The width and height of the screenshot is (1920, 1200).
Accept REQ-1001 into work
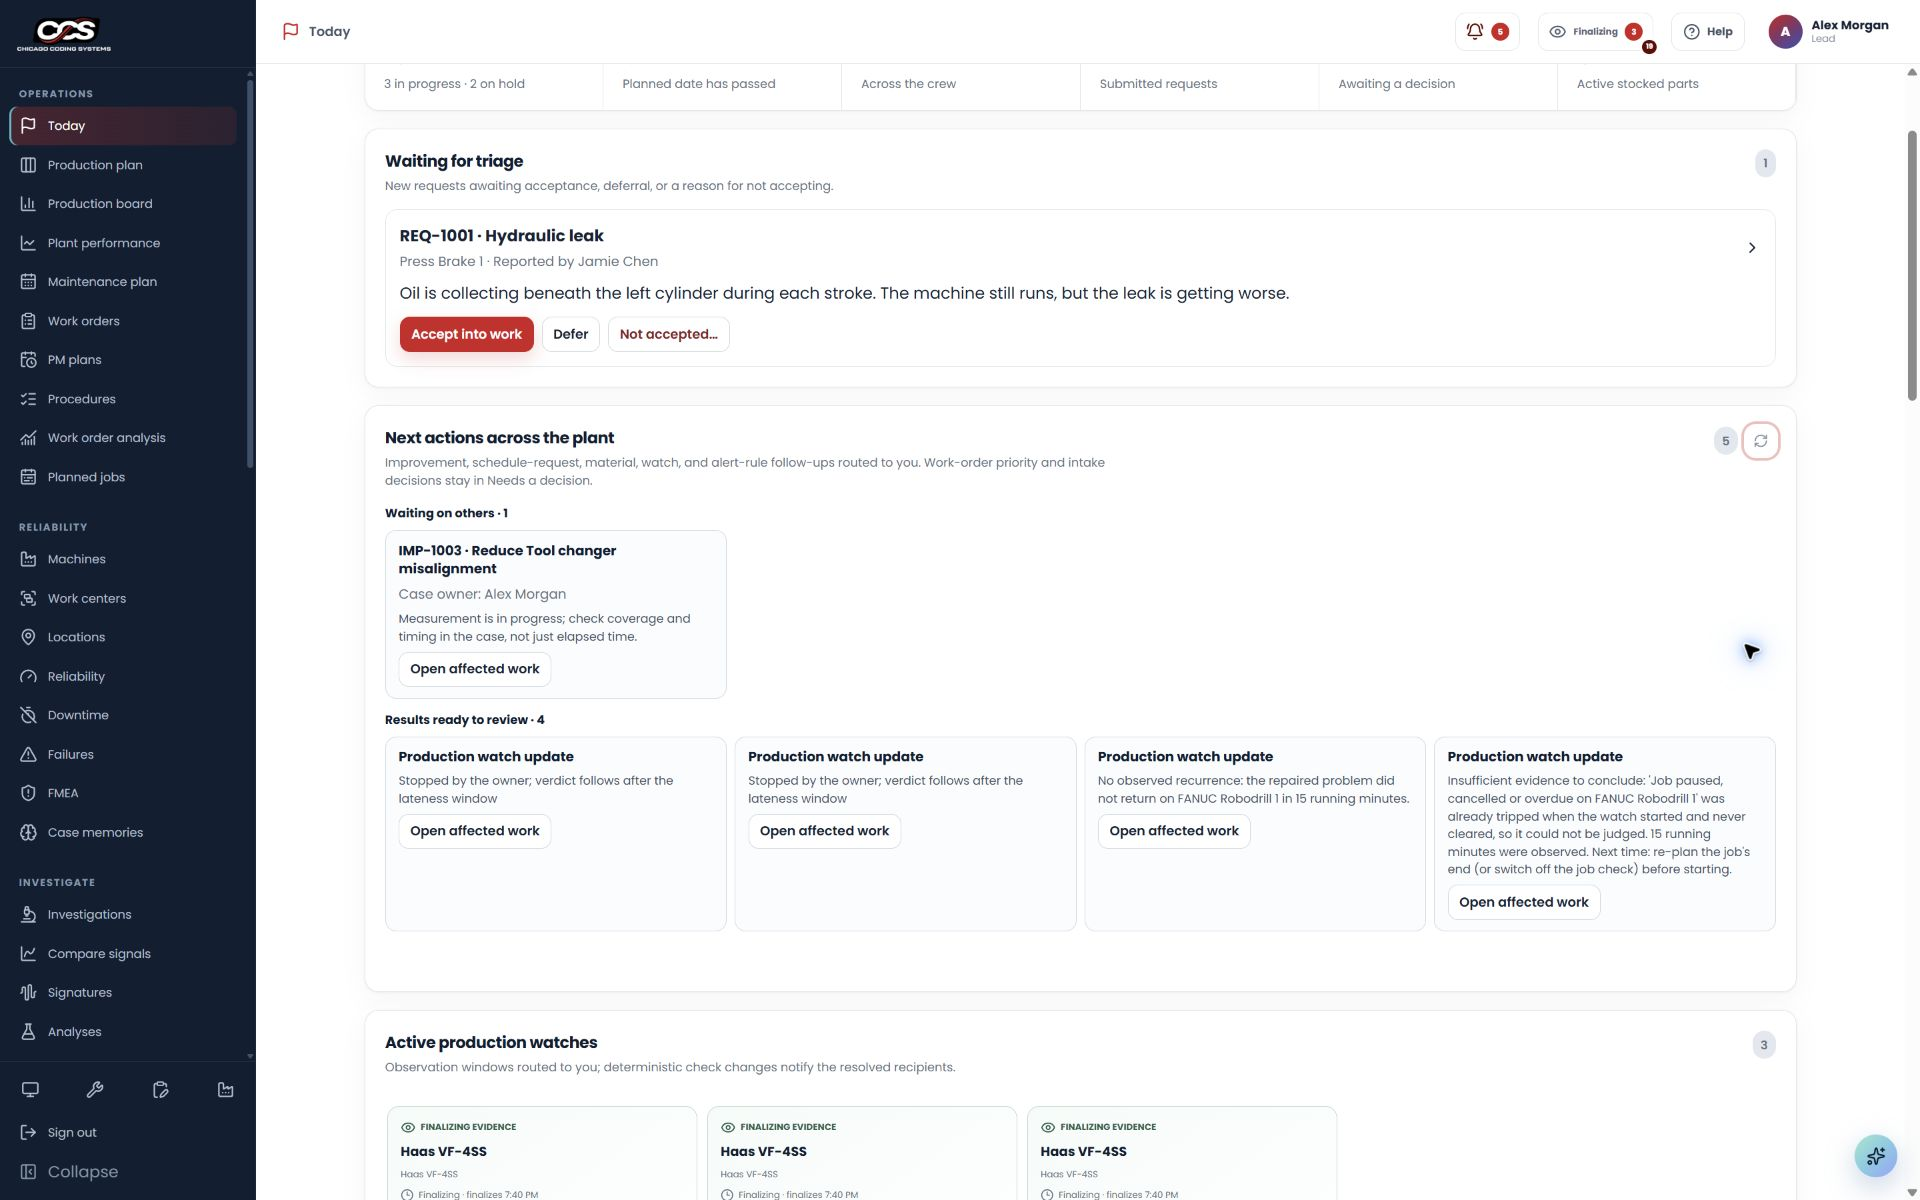point(466,334)
